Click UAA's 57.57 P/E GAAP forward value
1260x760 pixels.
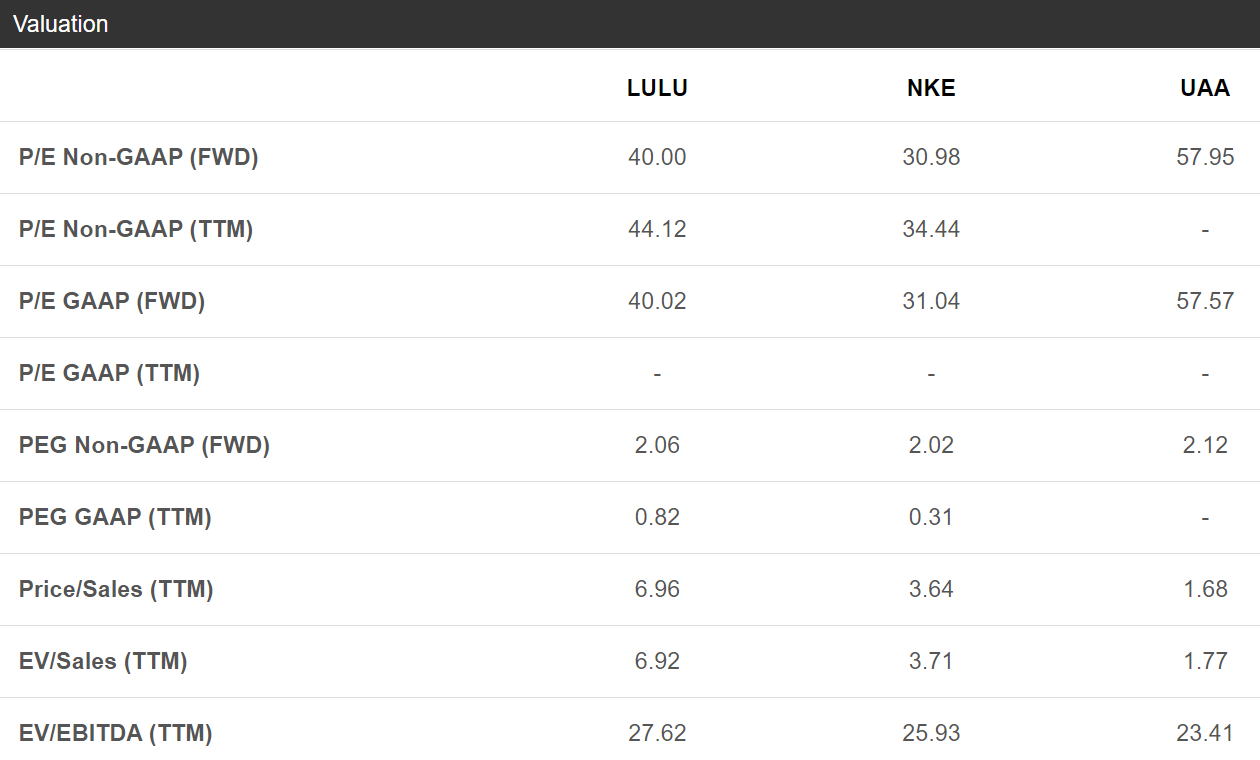pyautogui.click(x=1205, y=301)
